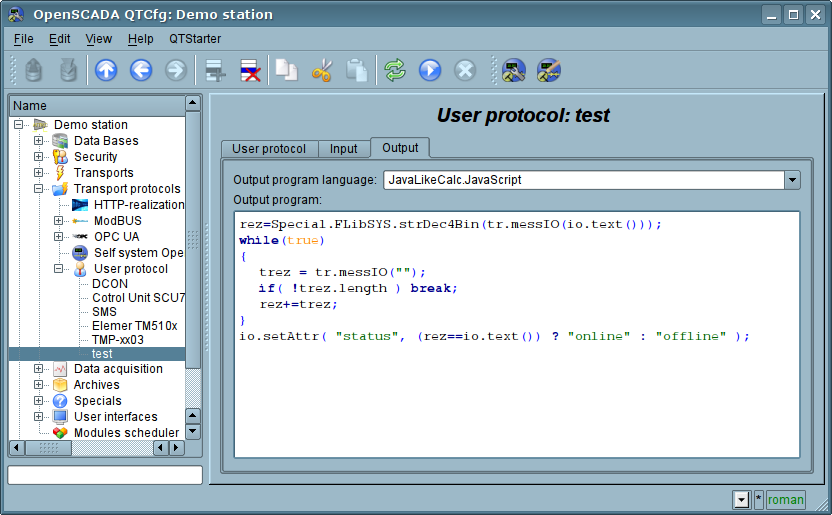Switch to the User protocol tab
The image size is (832, 515).
coord(269,149)
